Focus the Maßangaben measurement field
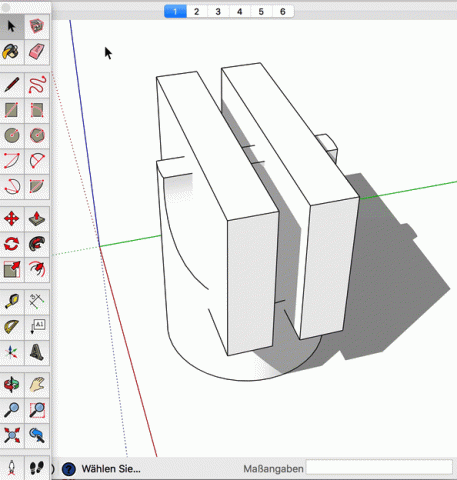Viewport: 457px width, 480px height. pyautogui.click(x=379, y=467)
